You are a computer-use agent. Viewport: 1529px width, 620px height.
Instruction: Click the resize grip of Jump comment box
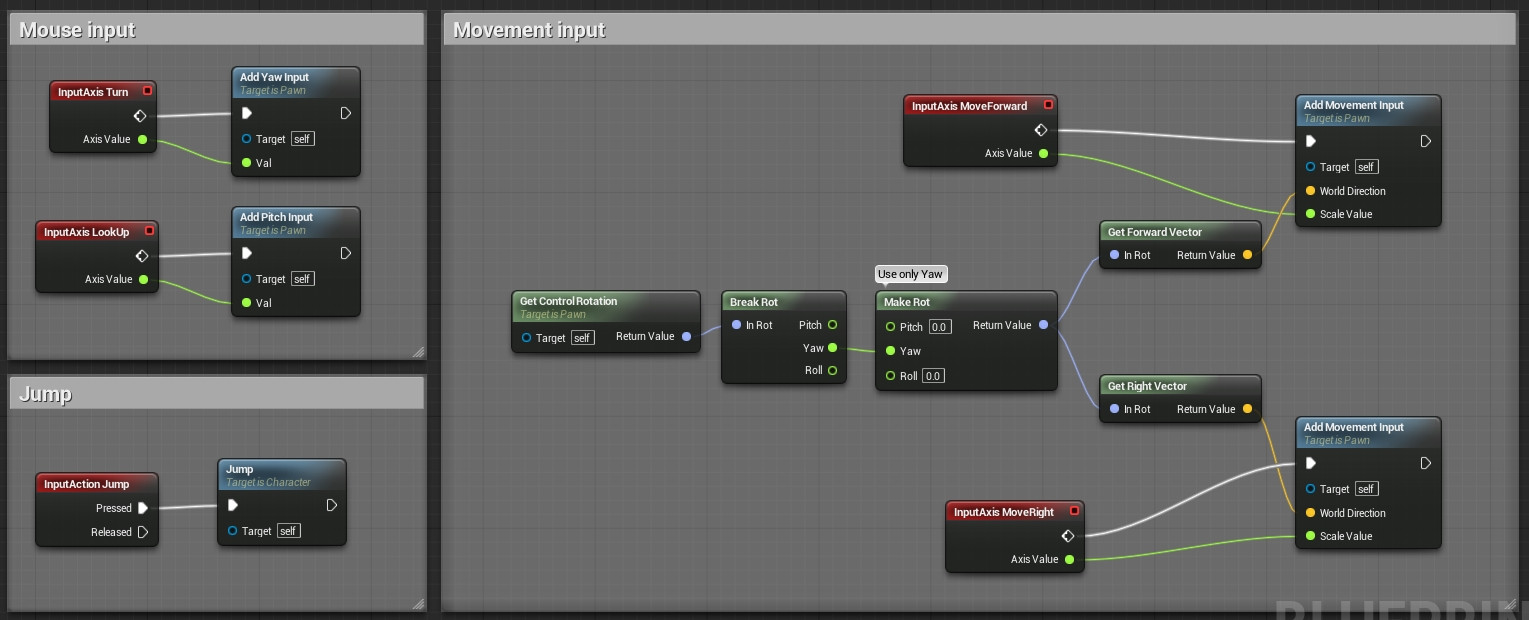pos(418,603)
